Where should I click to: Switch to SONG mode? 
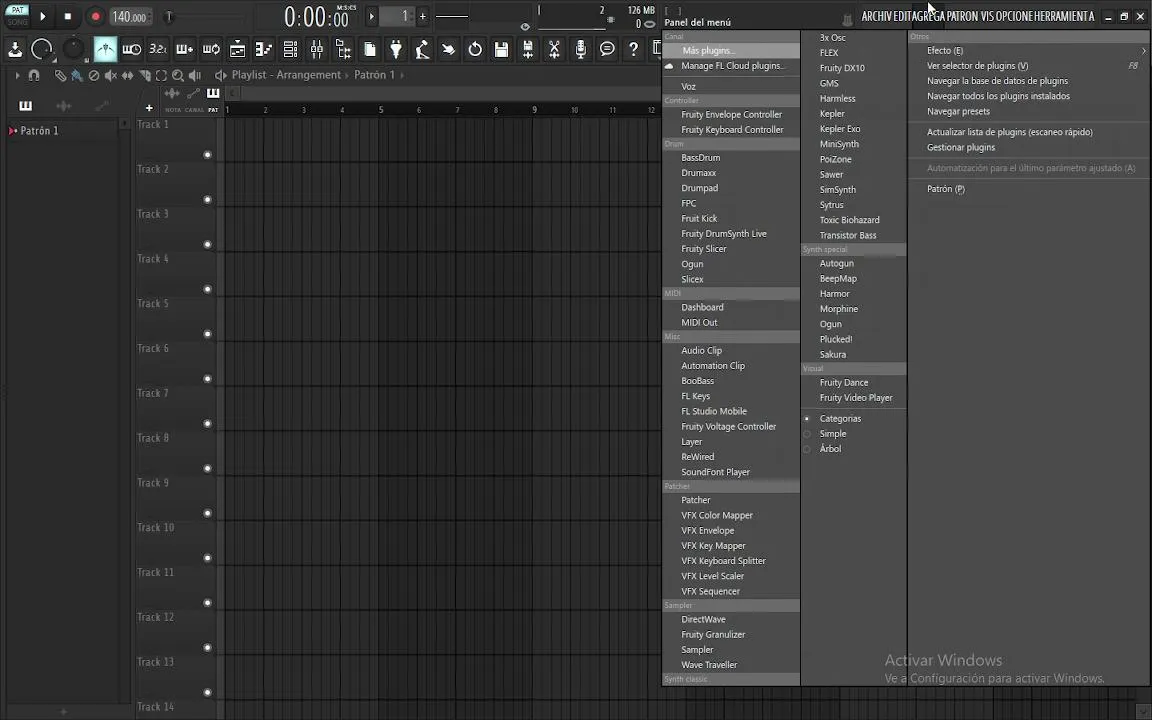click(17, 23)
